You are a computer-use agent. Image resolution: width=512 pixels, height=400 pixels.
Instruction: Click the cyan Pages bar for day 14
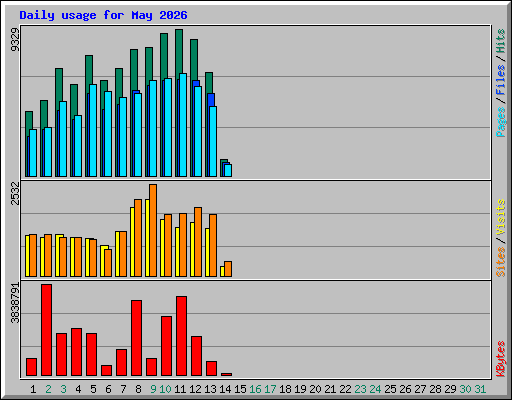click(228, 170)
